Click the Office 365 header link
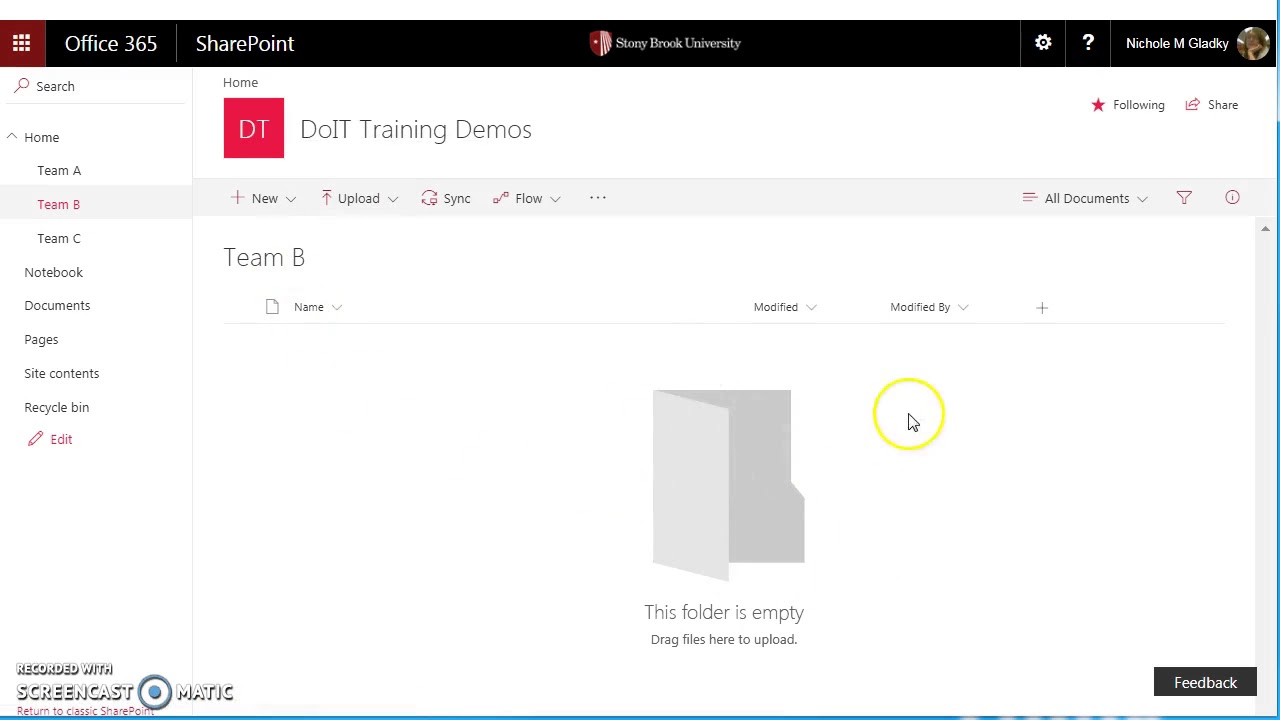 point(111,43)
